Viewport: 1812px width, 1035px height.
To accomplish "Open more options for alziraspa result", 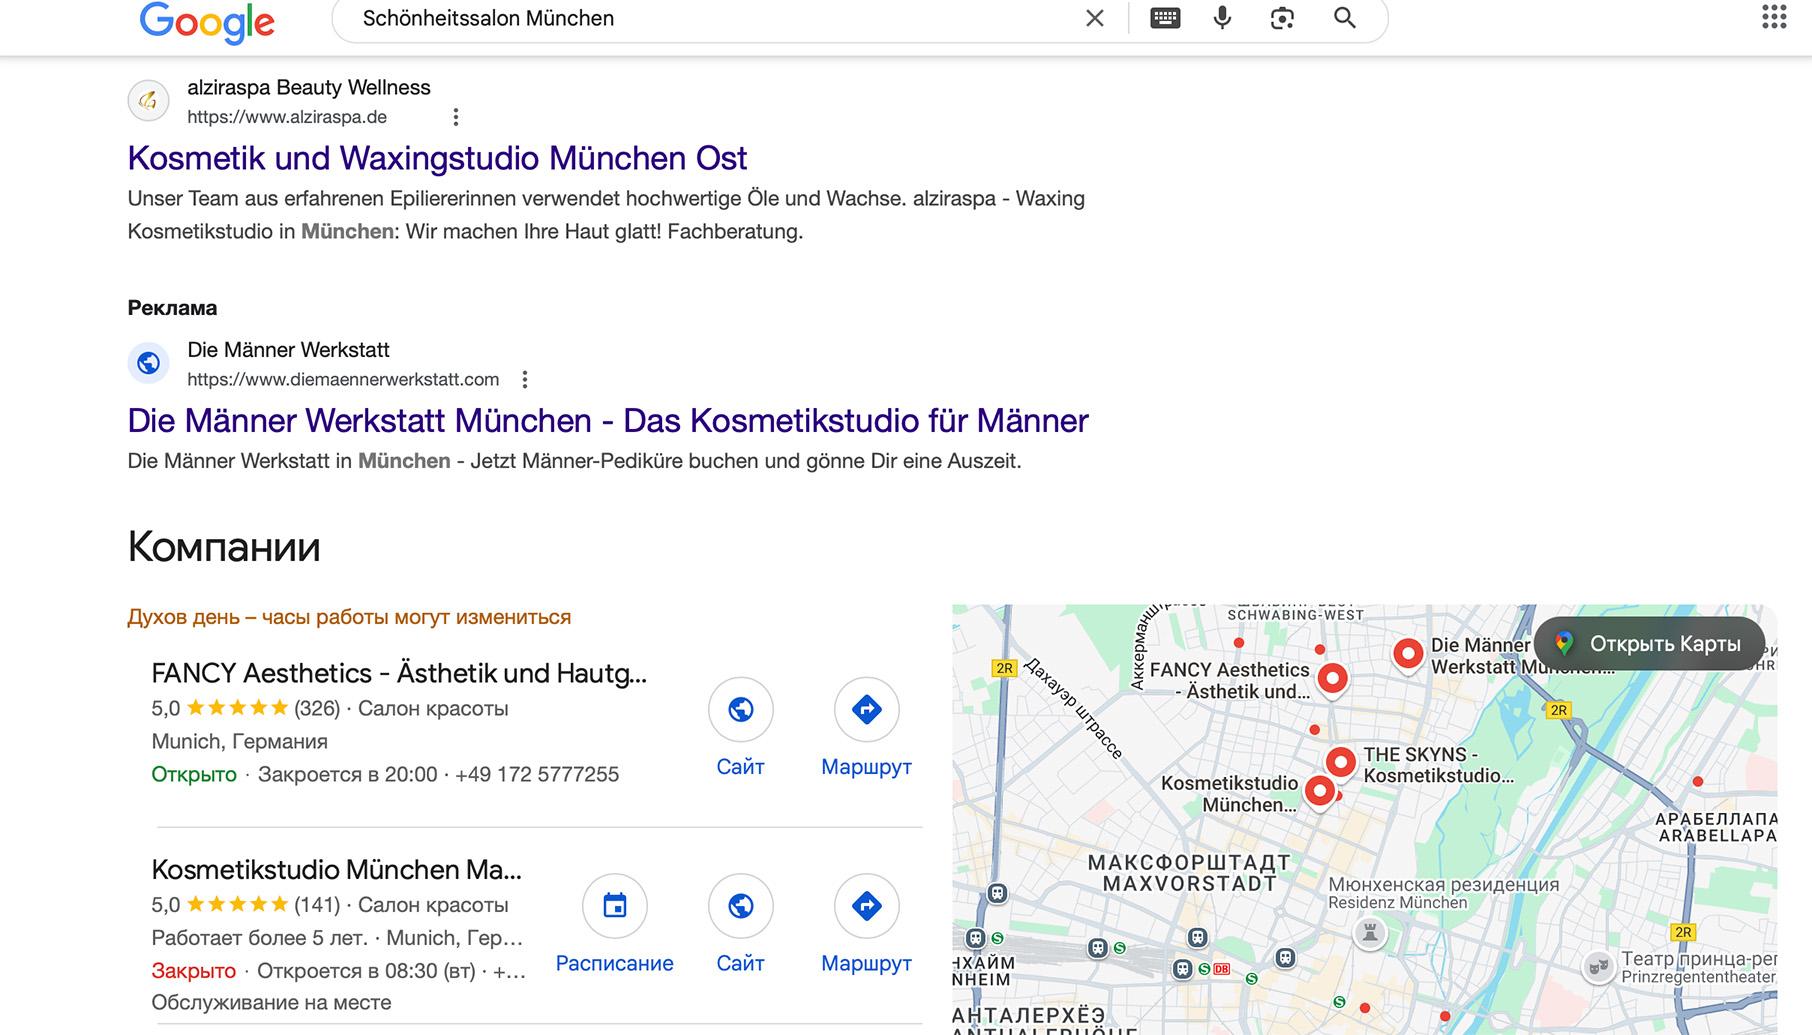I will pyautogui.click(x=456, y=117).
